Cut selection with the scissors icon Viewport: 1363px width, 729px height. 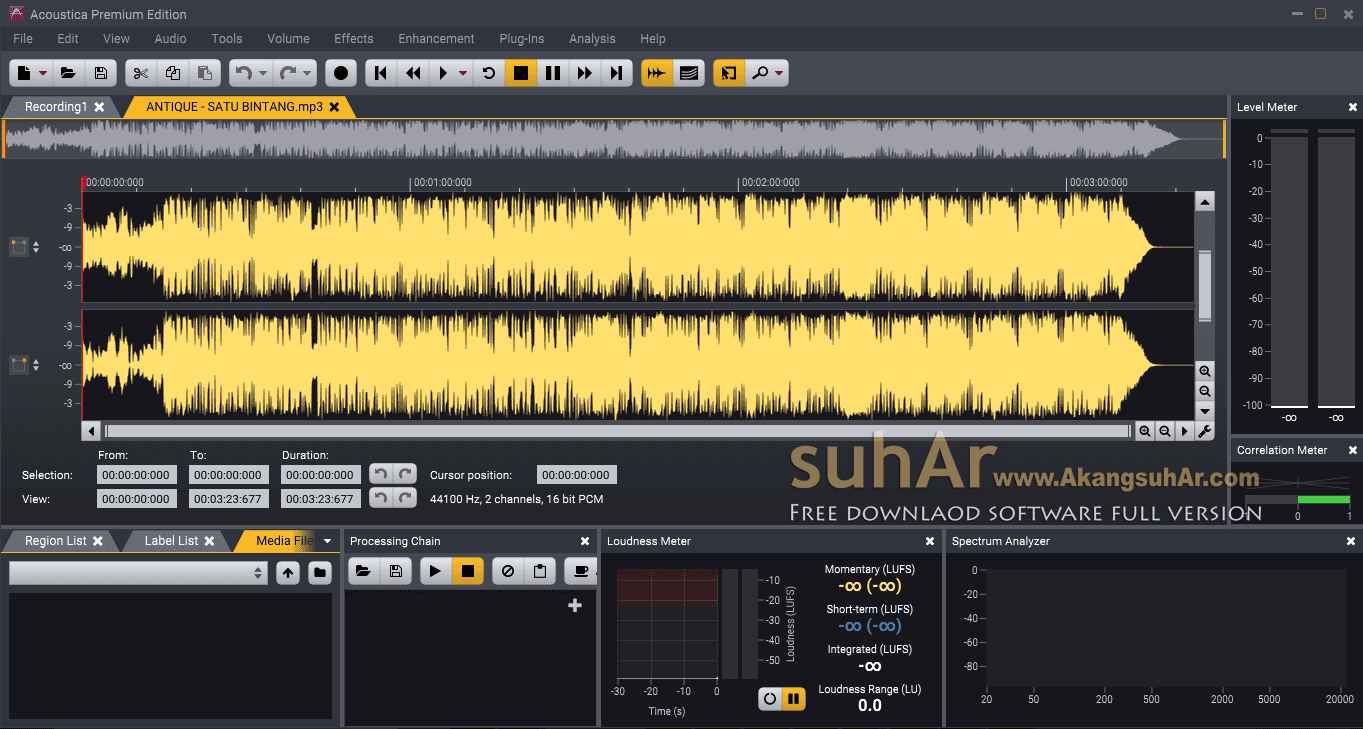(141, 73)
